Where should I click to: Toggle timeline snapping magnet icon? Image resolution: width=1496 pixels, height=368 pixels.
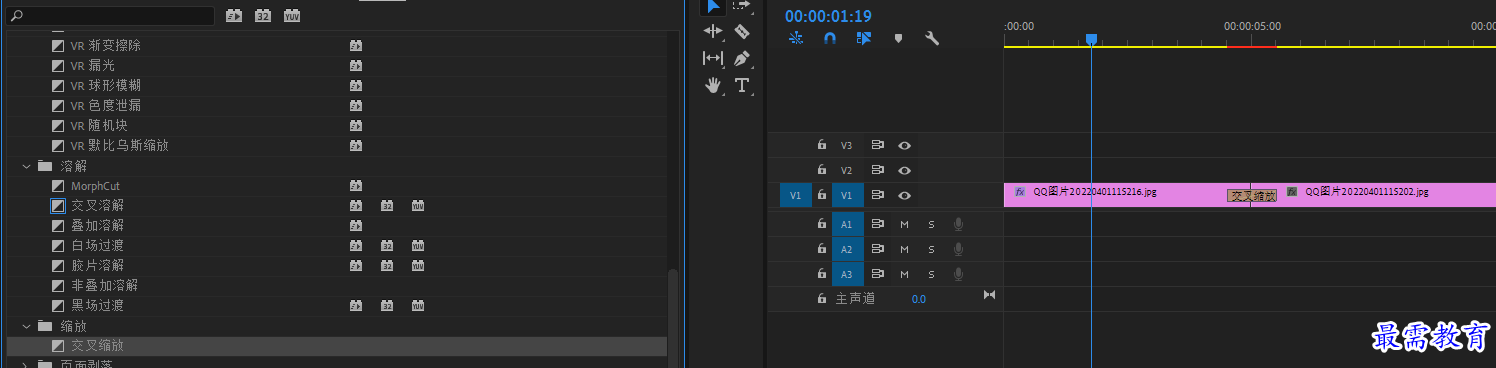click(829, 39)
